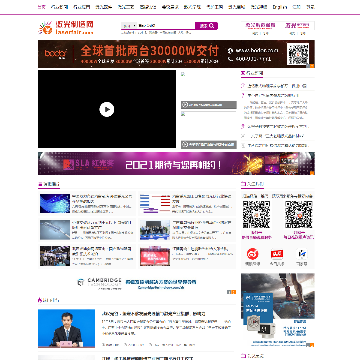Screen dimensions: 360x360
Task: Open the Cambridge advertisement banner
Action: pos(137,283)
